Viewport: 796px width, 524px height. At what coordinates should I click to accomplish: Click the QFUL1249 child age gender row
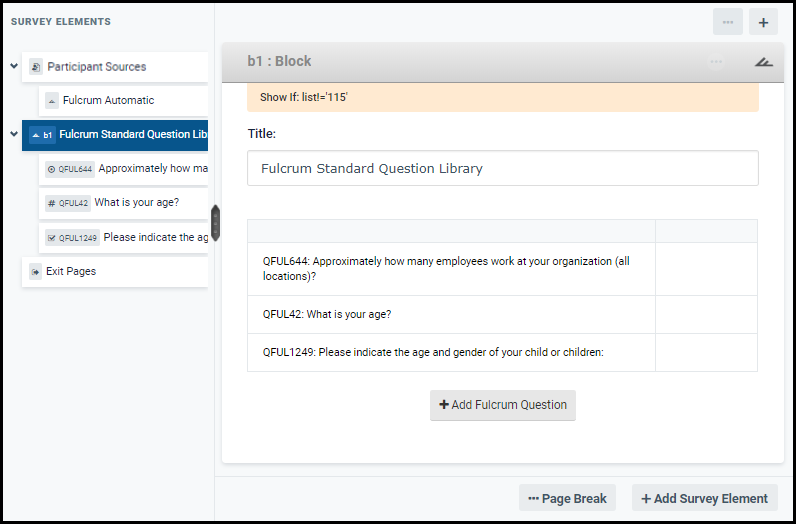coord(502,352)
